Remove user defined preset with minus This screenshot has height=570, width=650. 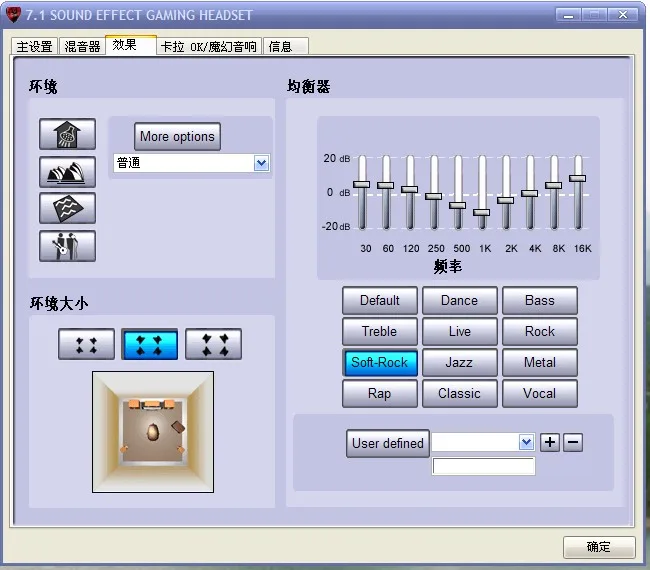[x=573, y=442]
